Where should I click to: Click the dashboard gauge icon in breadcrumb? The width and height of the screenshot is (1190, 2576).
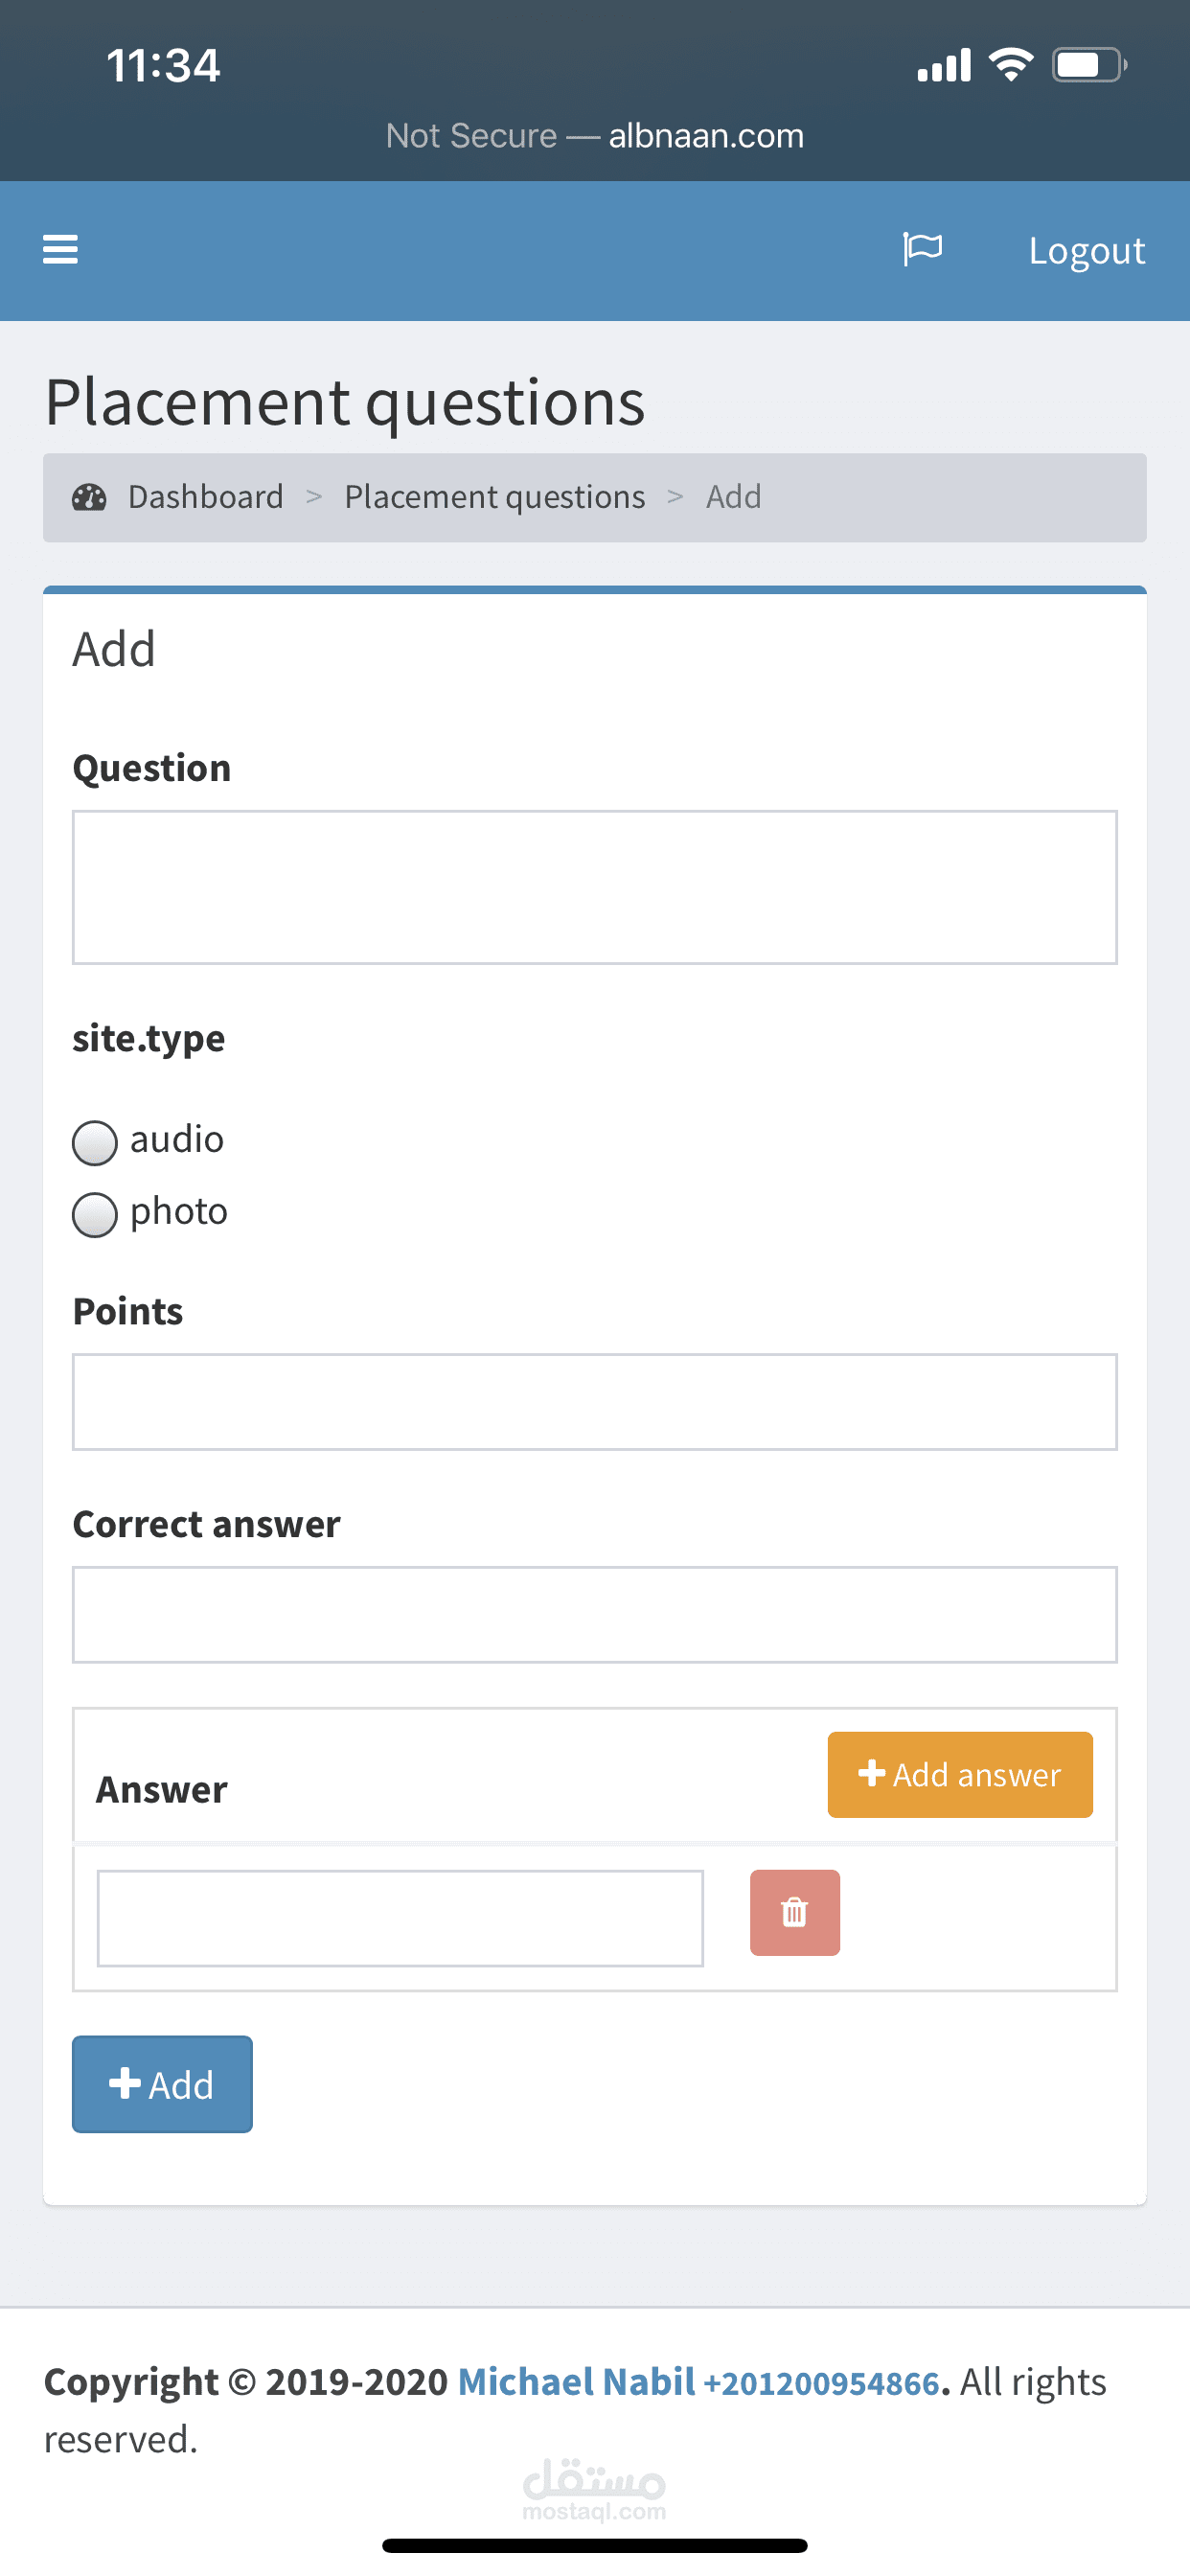coord(89,497)
